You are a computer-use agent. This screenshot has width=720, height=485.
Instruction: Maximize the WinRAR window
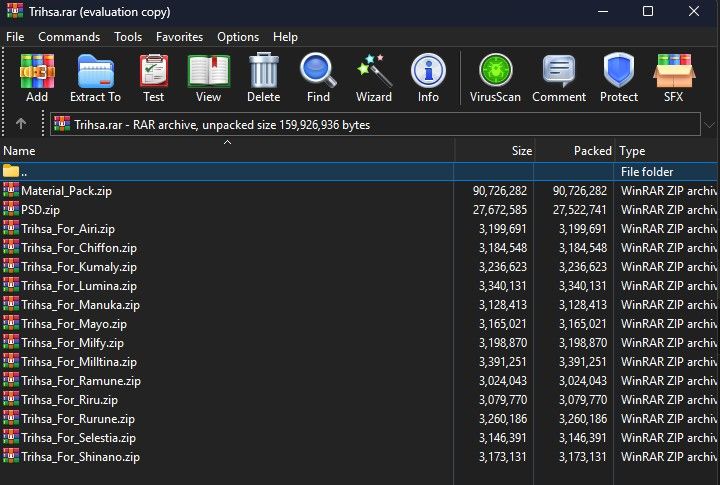648,11
